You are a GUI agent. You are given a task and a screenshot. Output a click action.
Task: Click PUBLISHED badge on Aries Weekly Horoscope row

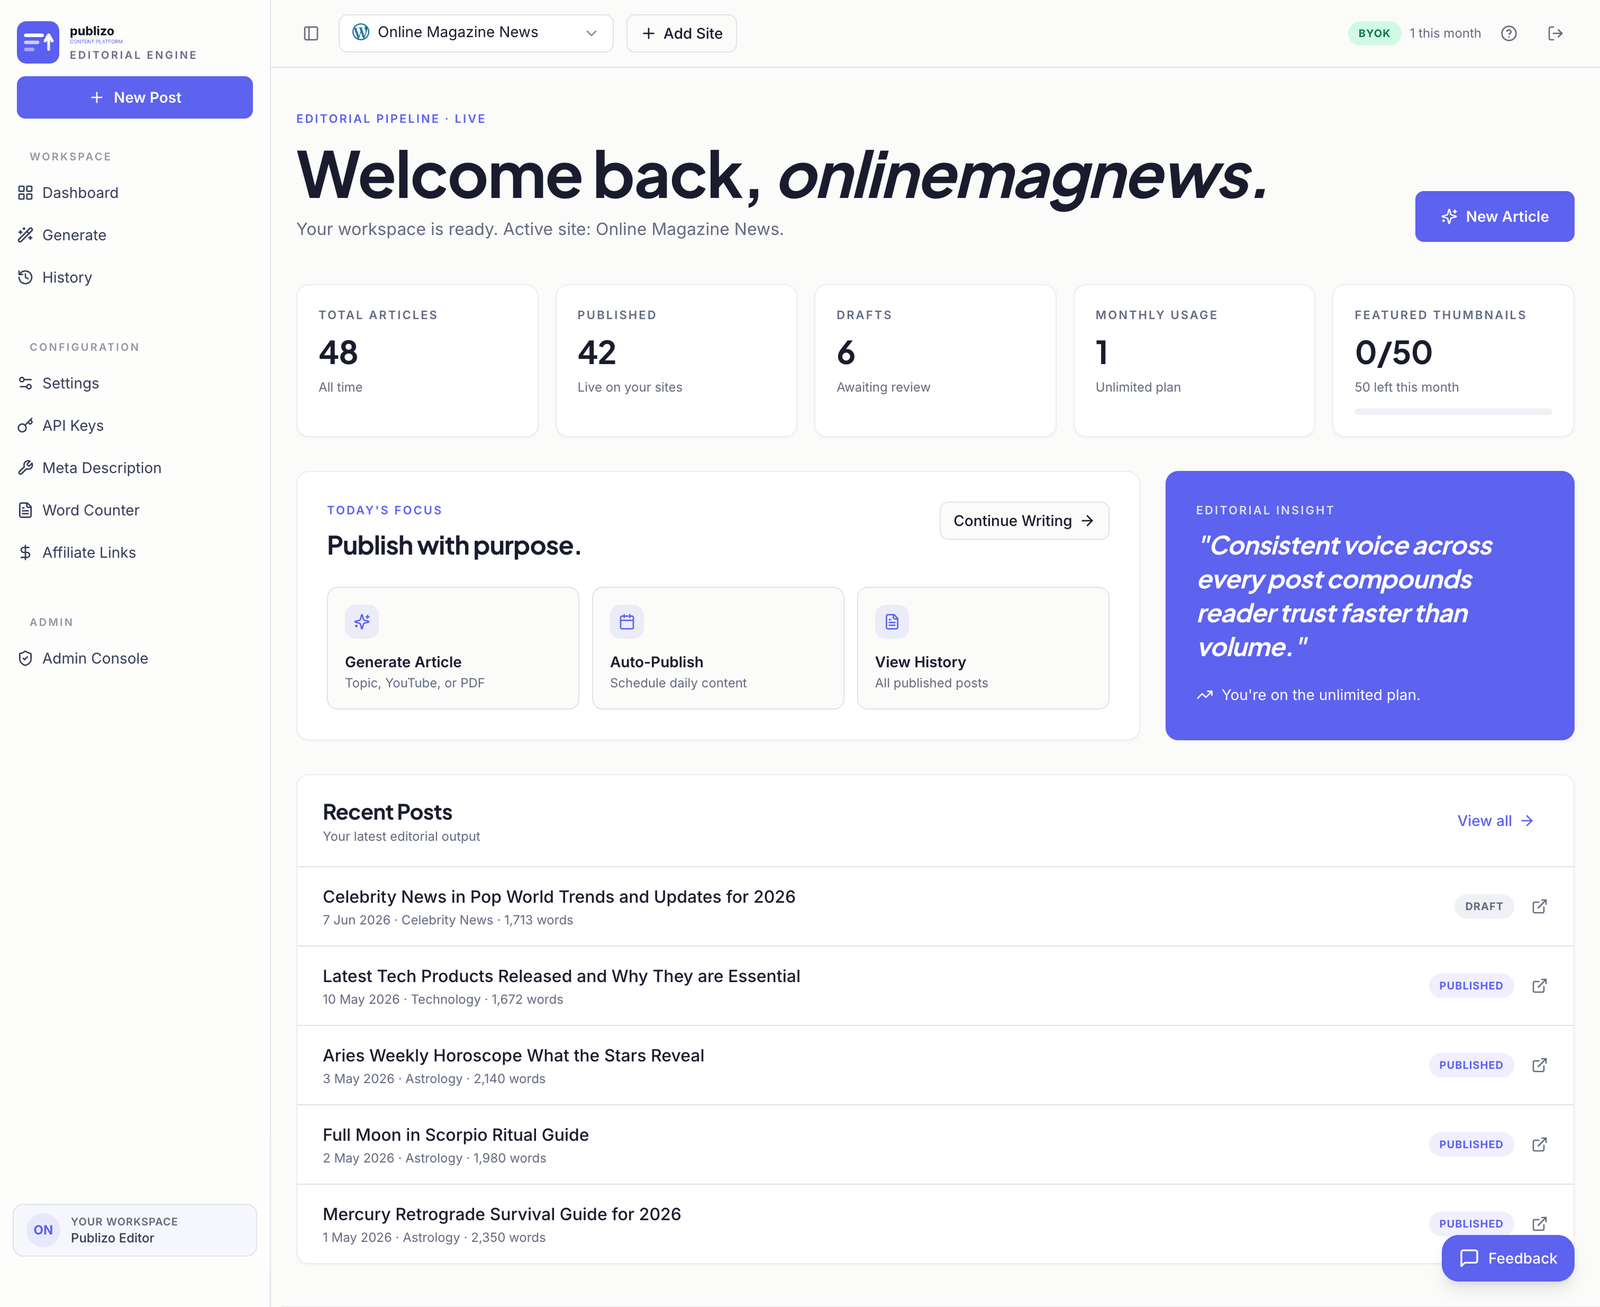point(1471,1065)
